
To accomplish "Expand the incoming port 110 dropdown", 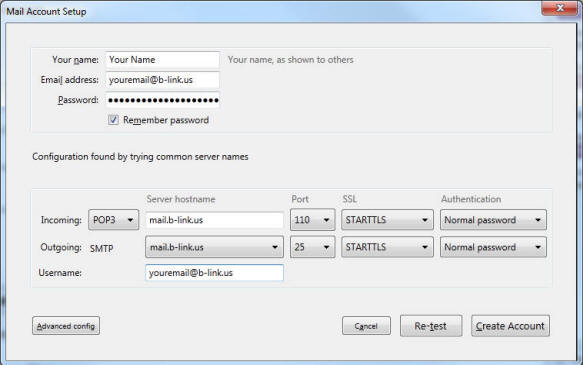I will pos(312,220).
